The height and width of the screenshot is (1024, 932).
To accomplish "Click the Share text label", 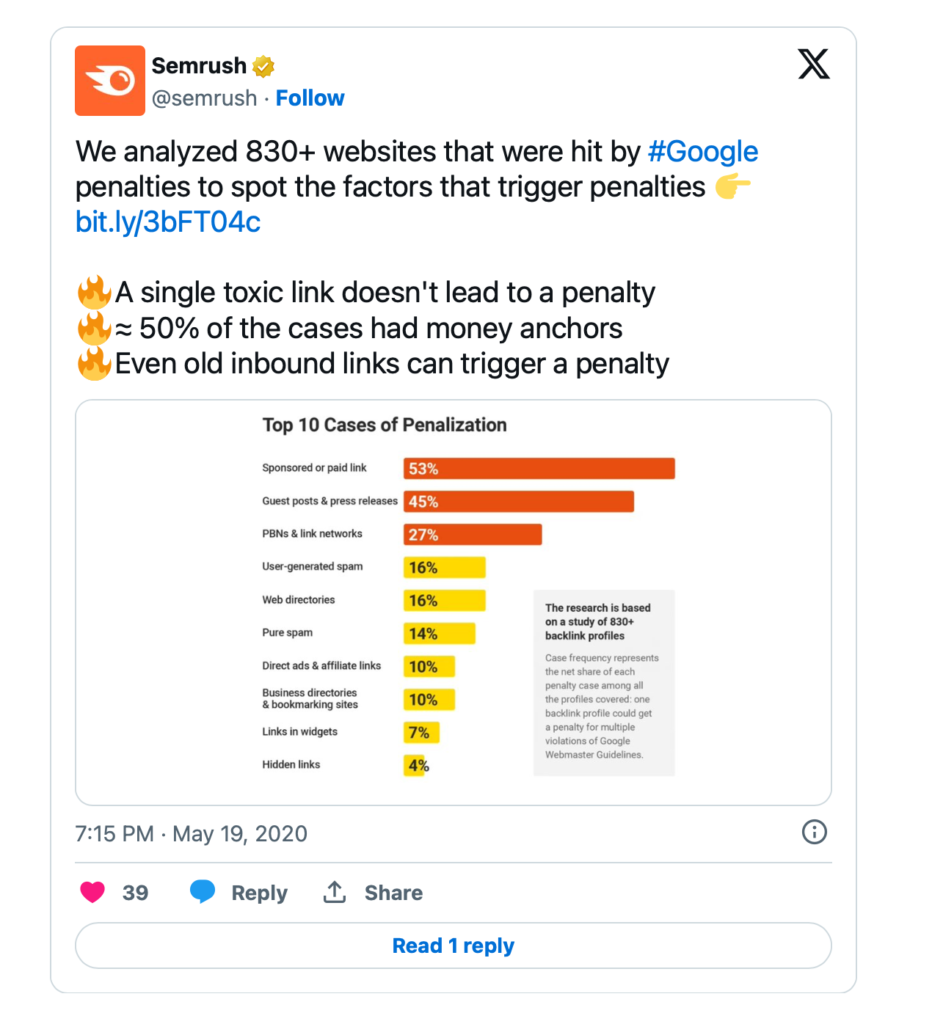I will 393,893.
